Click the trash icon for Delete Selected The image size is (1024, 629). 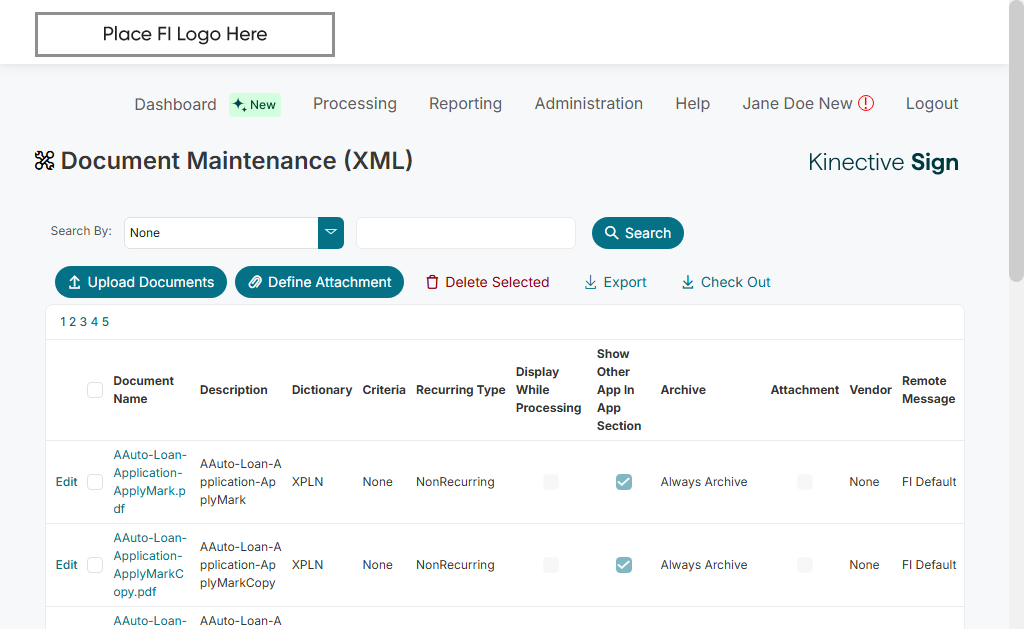[x=432, y=283]
